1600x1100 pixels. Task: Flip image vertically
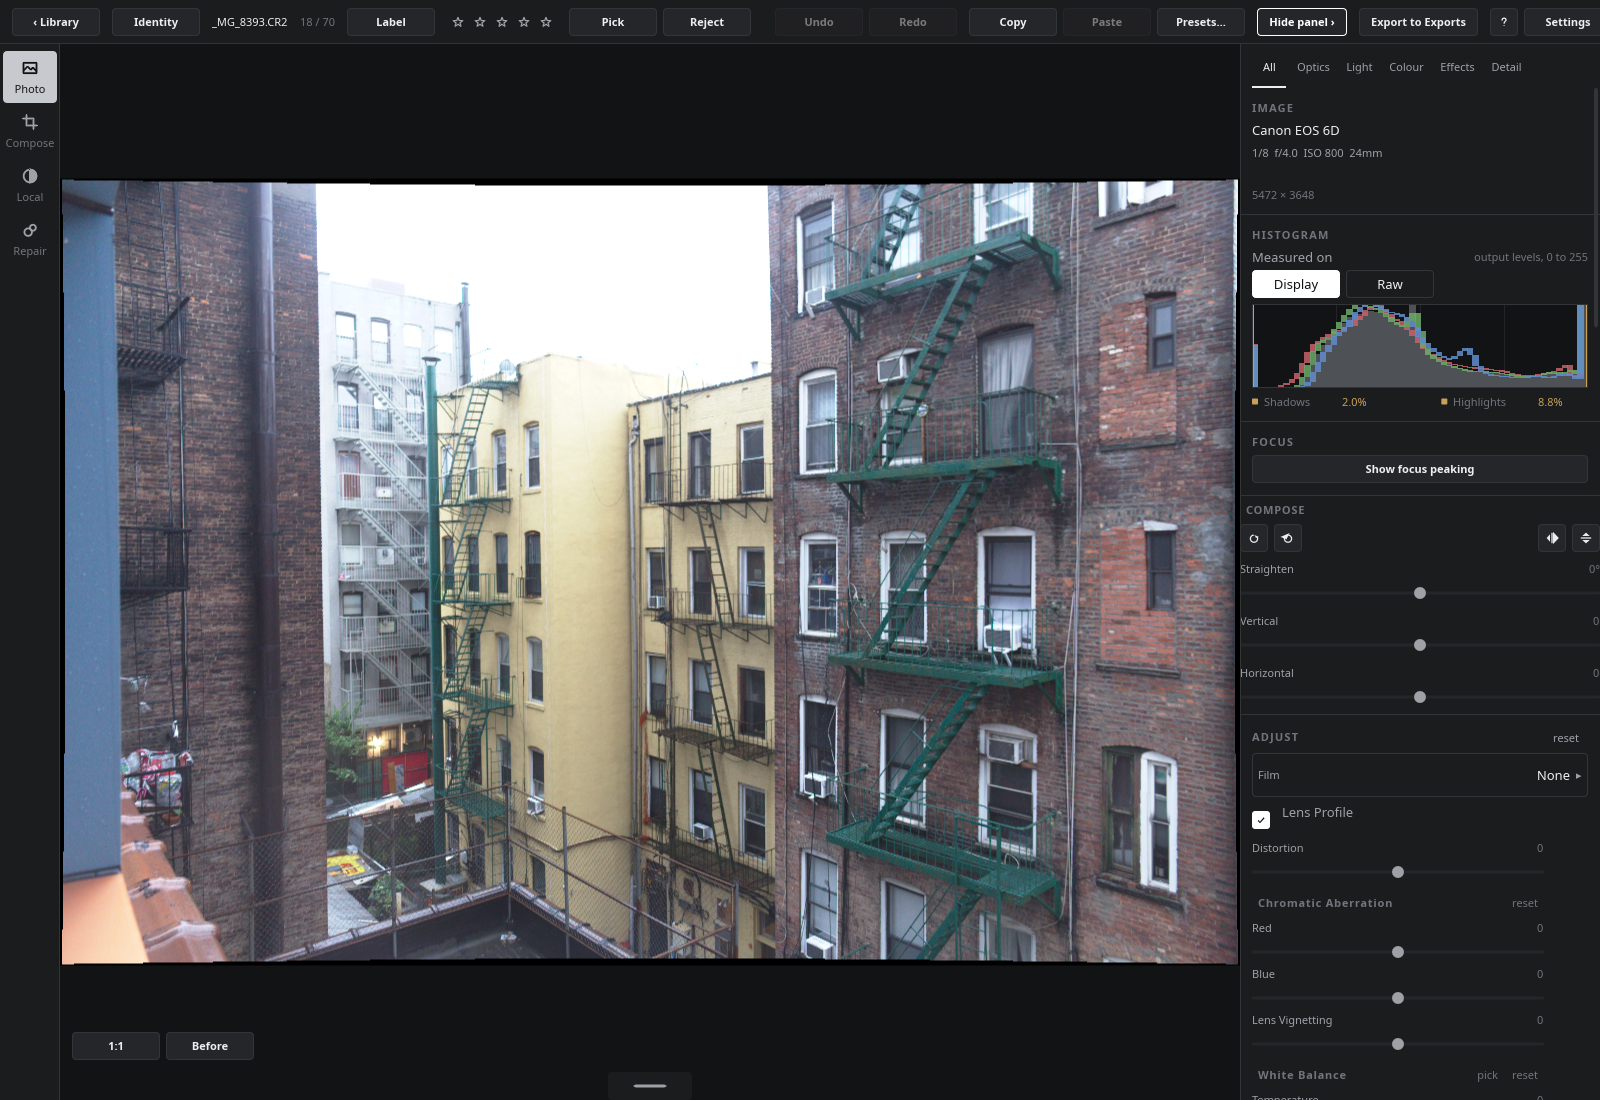click(x=1585, y=538)
